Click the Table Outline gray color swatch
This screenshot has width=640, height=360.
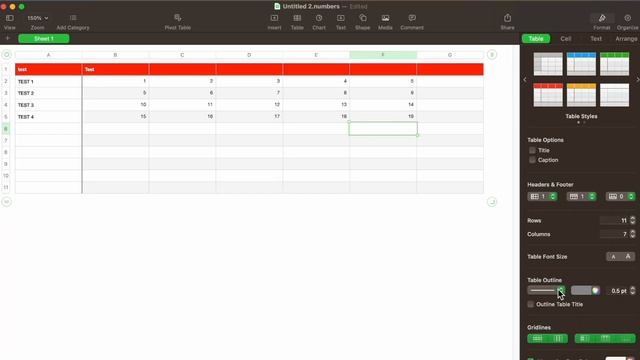point(581,291)
